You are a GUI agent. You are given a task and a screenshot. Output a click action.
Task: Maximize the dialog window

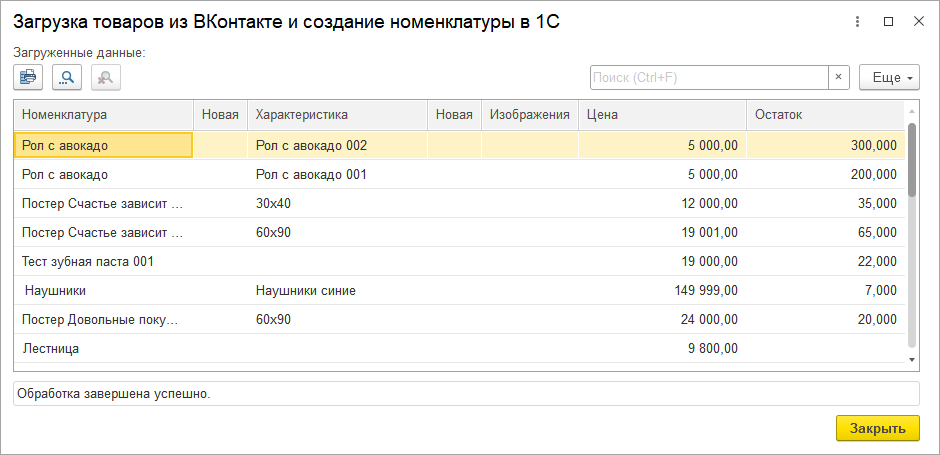tap(889, 21)
